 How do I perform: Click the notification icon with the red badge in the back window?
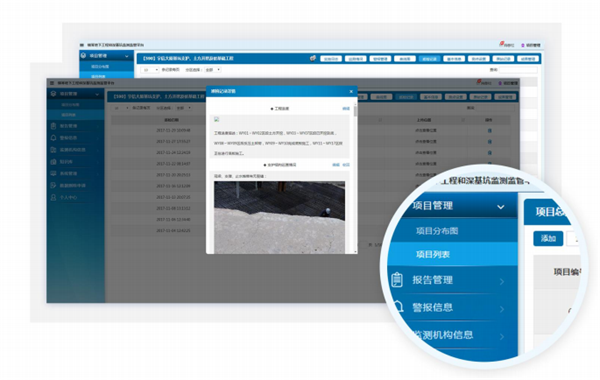point(502,44)
